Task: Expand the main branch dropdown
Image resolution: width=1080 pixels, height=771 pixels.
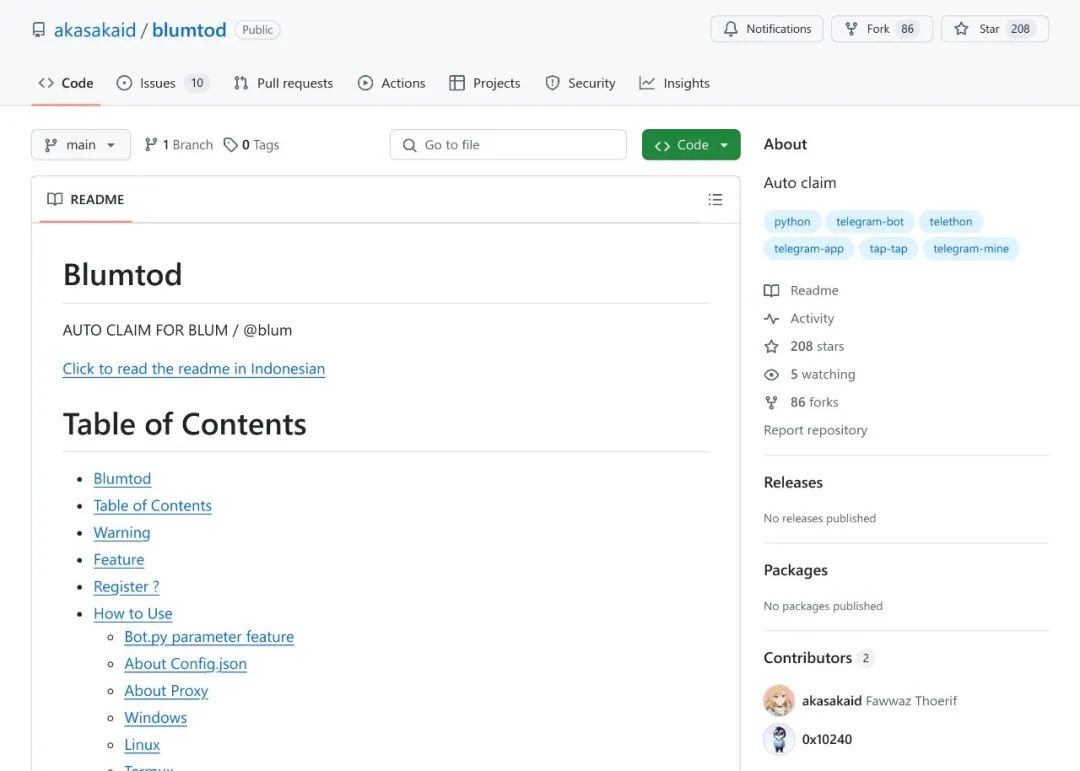Action: pyautogui.click(x=81, y=145)
